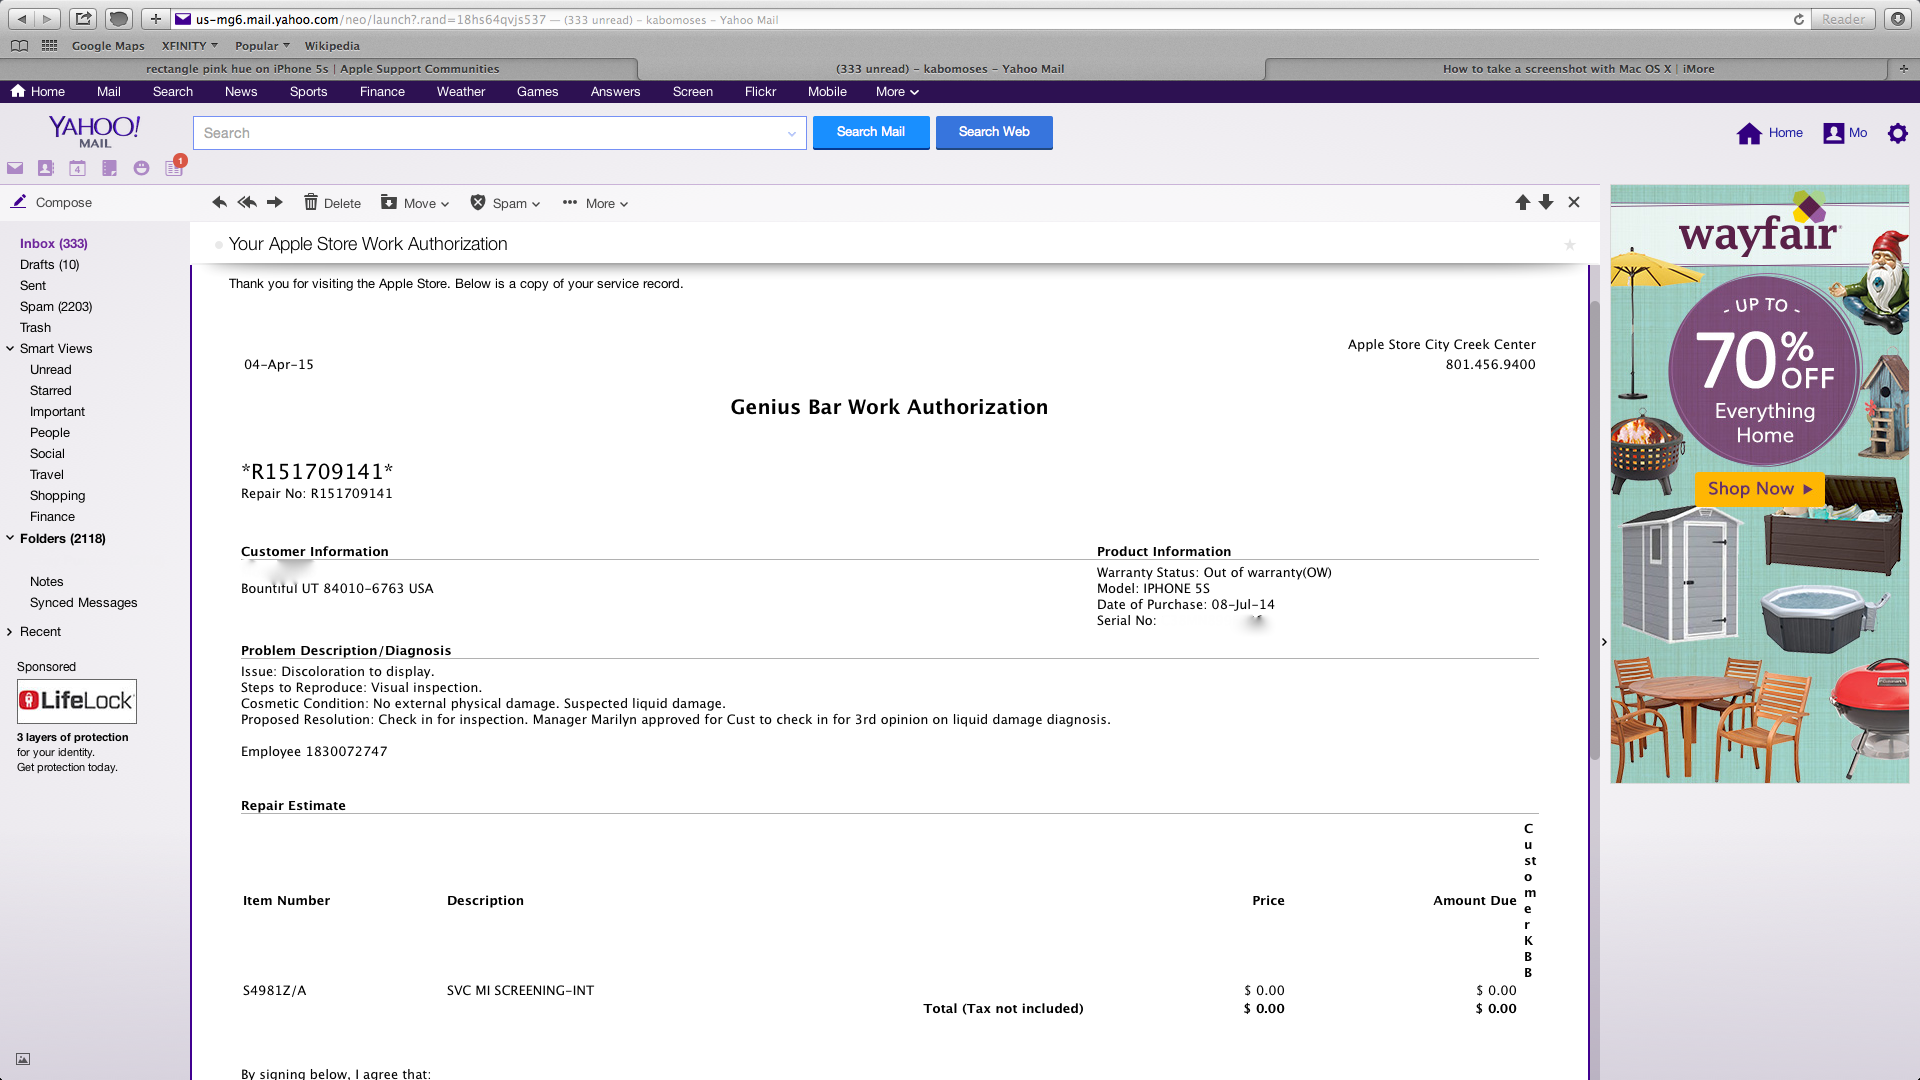1920x1080 pixels.
Task: Go to the previous message with up arrow
Action: pos(1522,203)
